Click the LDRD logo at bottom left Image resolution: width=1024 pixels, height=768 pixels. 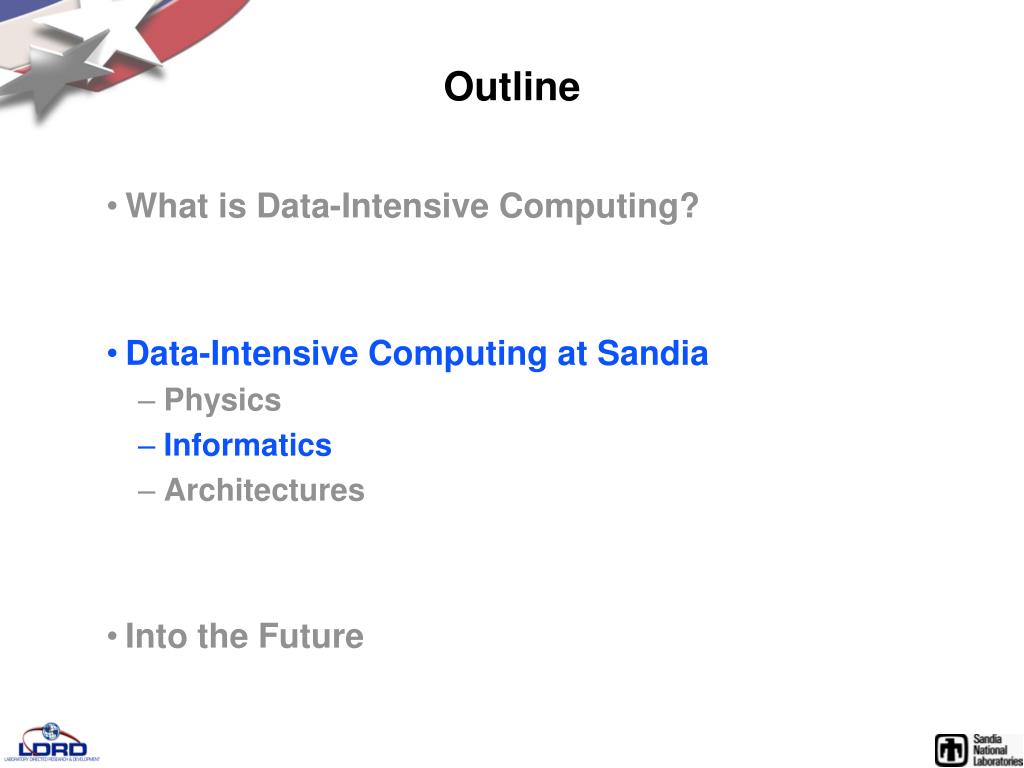[x=52, y=742]
